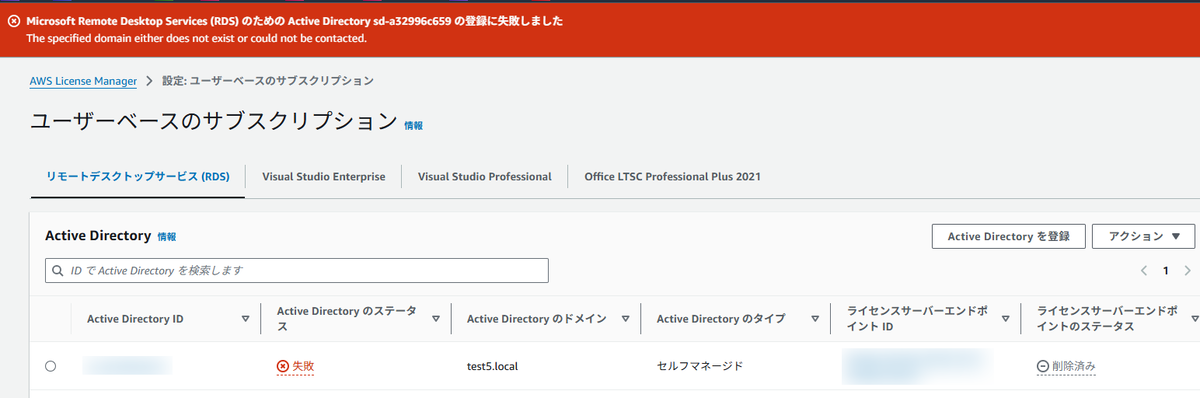Select page 1 in the pagination

tap(1165, 271)
